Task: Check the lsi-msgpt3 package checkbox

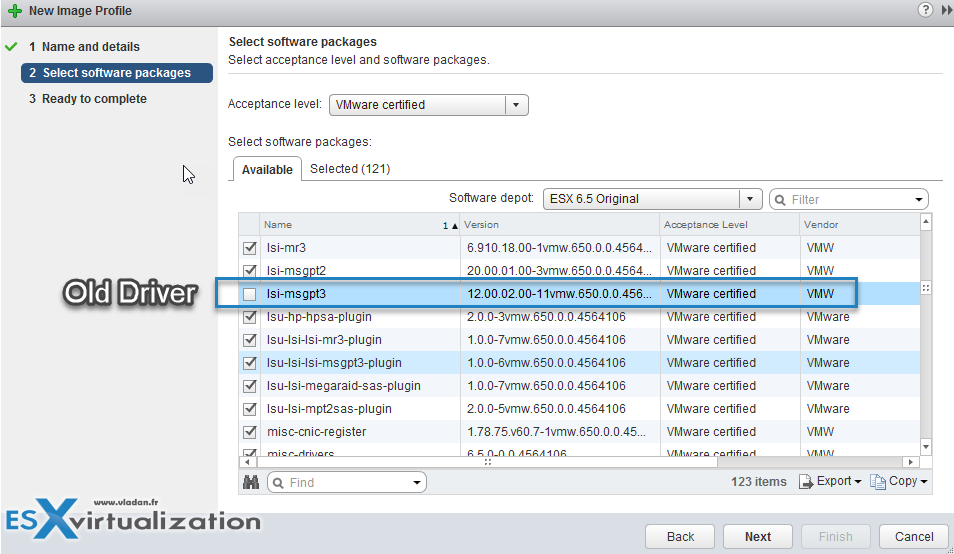Action: click(250, 294)
